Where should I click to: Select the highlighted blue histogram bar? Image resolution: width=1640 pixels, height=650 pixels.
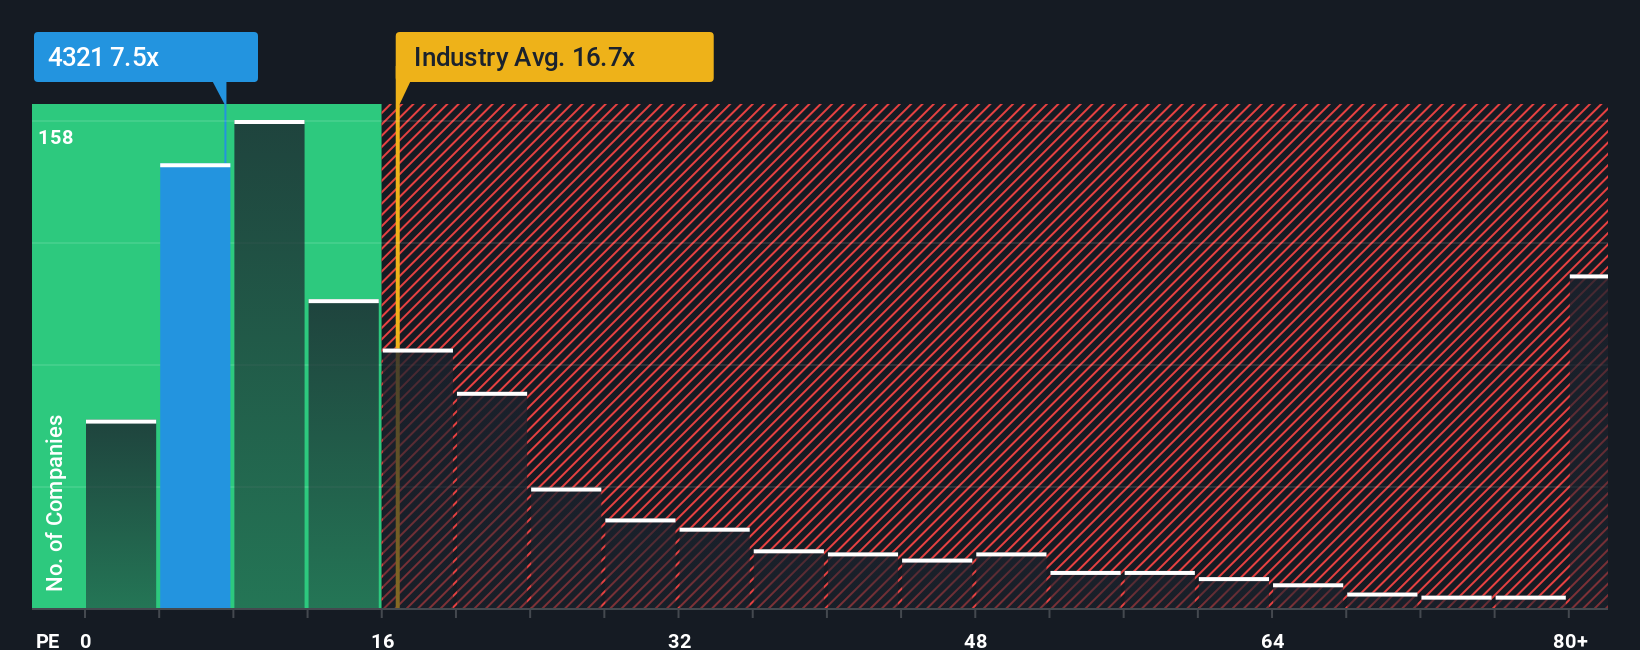tap(195, 386)
